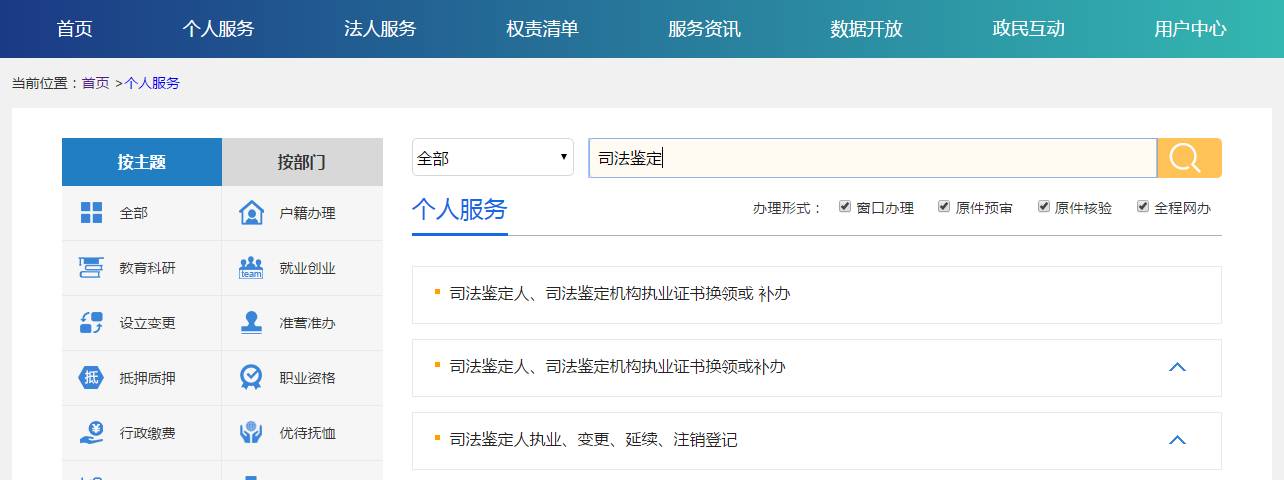Click the 优待抚恤 icon
Screen dimensions: 1284x480
click(251, 433)
